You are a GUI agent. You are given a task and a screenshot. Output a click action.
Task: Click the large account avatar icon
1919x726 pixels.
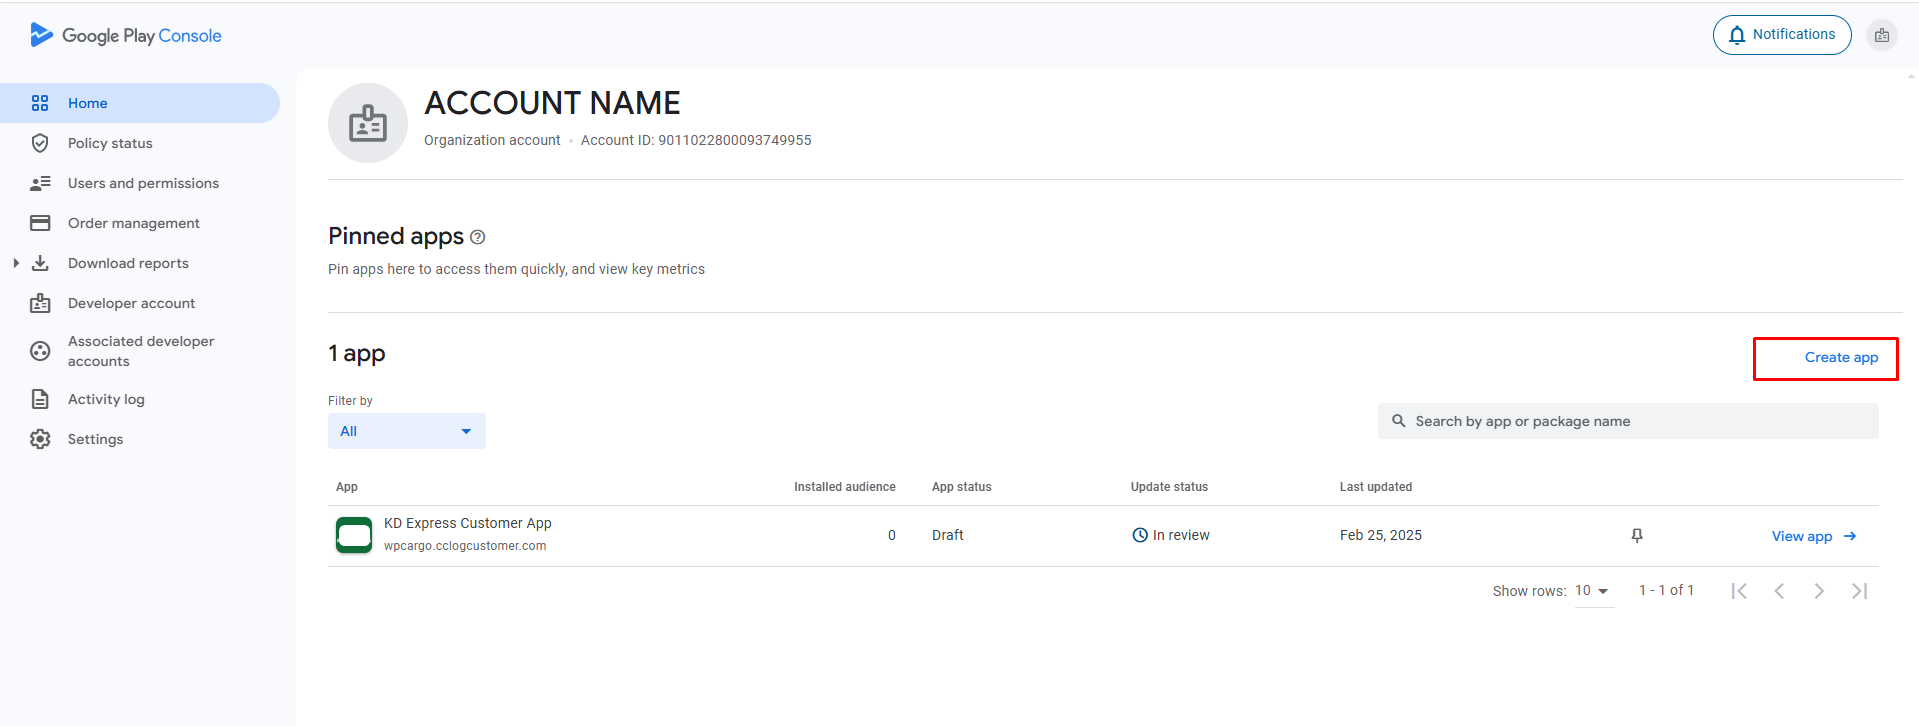pyautogui.click(x=368, y=123)
